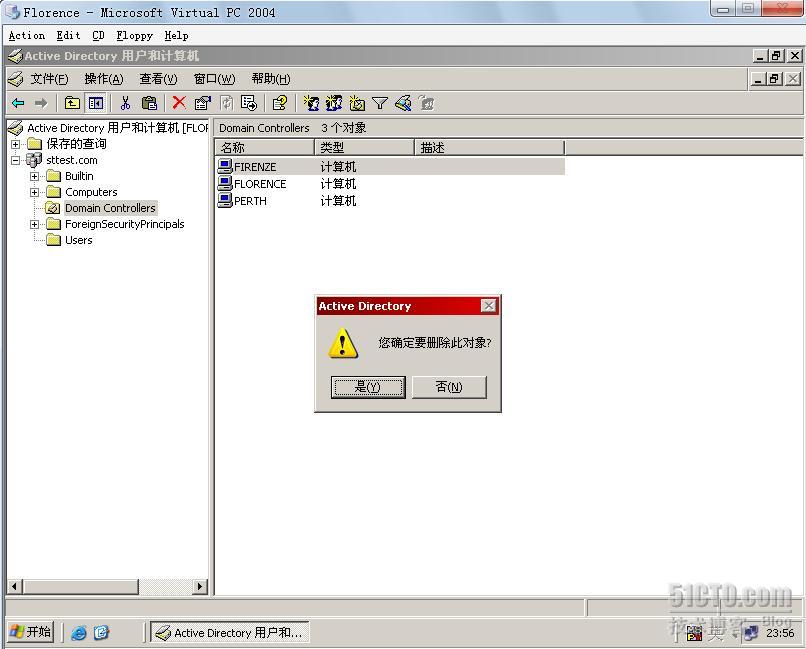The width and height of the screenshot is (806, 649).
Task: Expand the ForeignSecurityPrincipals folder node
Action: click(34, 224)
